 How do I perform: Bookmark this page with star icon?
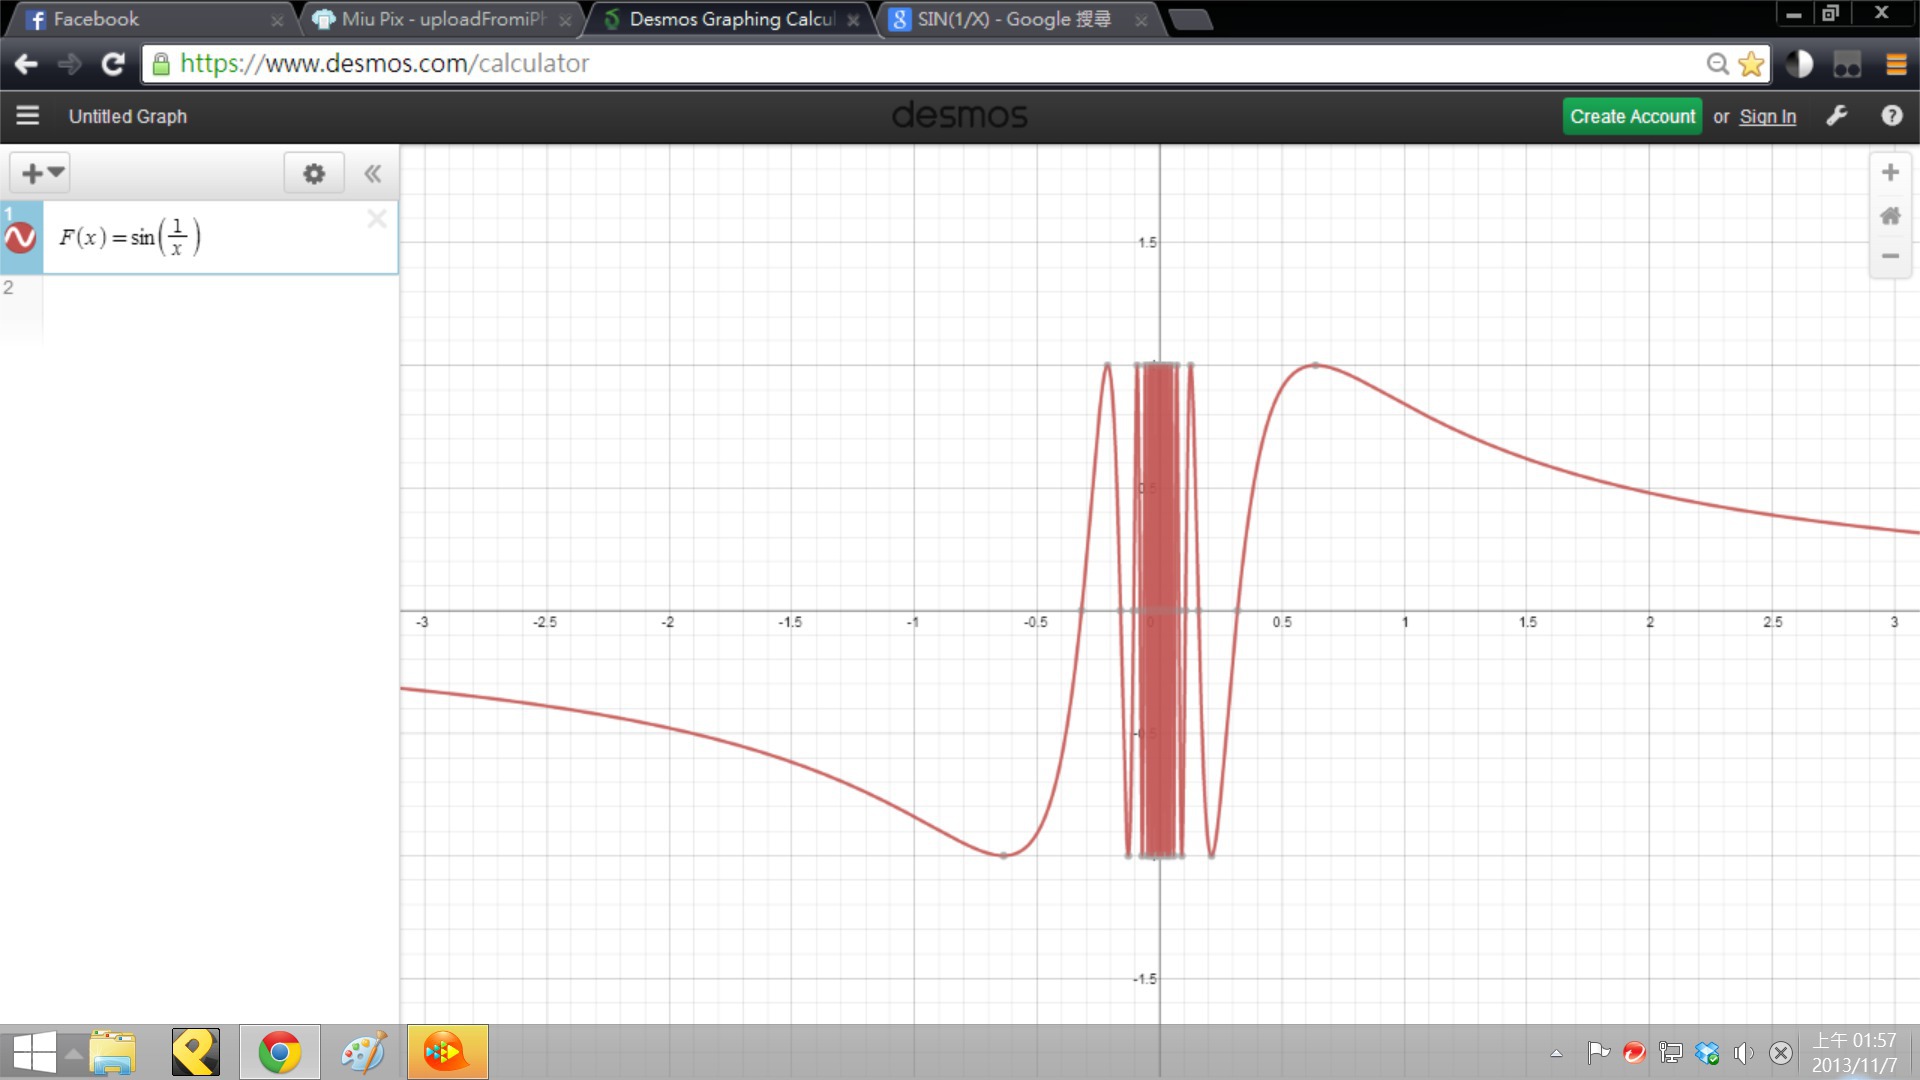point(1751,64)
